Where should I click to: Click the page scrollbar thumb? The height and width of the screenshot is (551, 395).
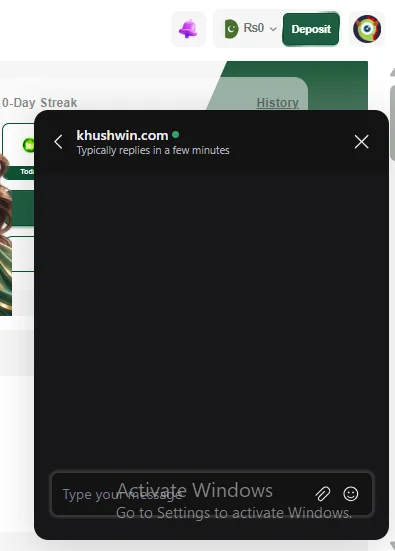(x=393, y=123)
